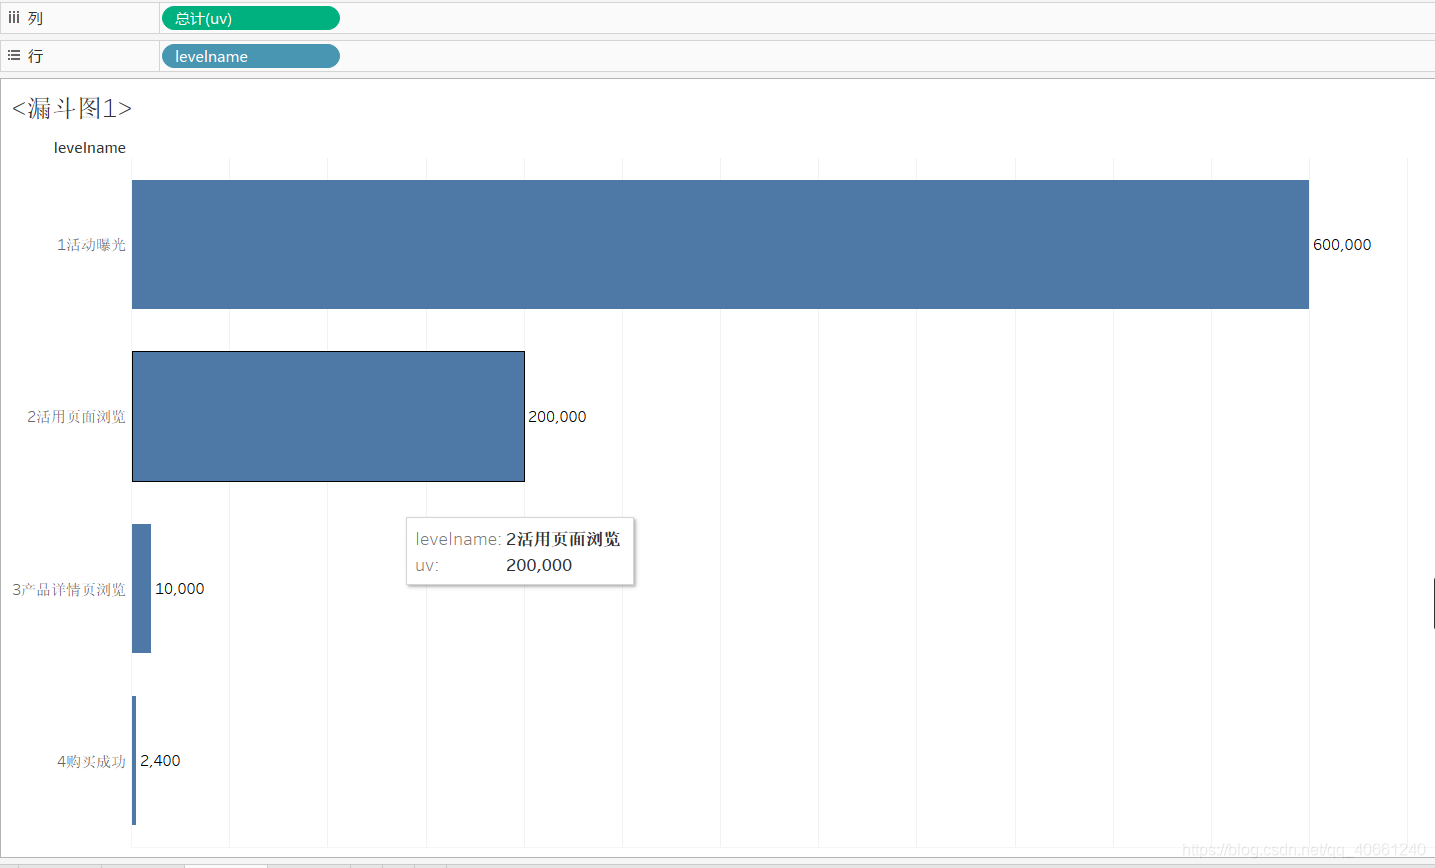Select the 2活用页面浏览 bar
Screen dimensions: 1435x868
(x=328, y=416)
